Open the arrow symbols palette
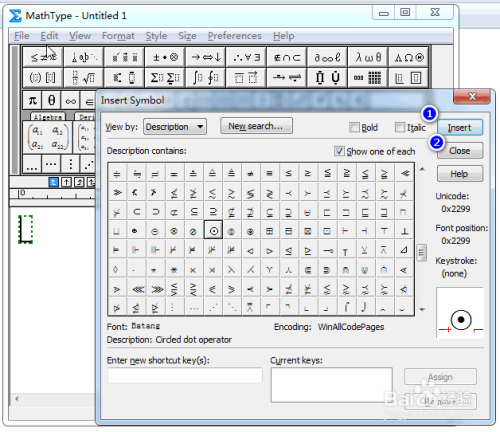500x432 pixels. (206, 57)
